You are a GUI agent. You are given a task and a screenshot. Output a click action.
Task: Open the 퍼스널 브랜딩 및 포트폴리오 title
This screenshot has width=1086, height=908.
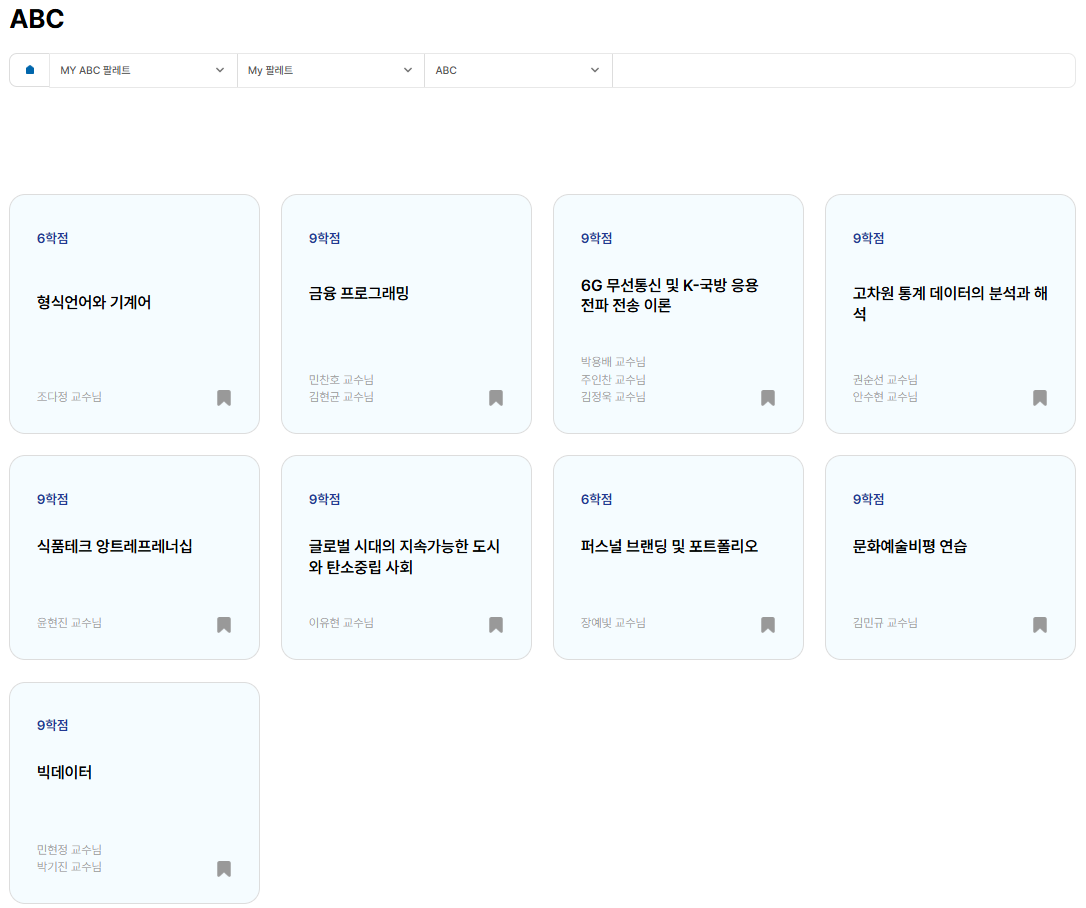coord(670,546)
